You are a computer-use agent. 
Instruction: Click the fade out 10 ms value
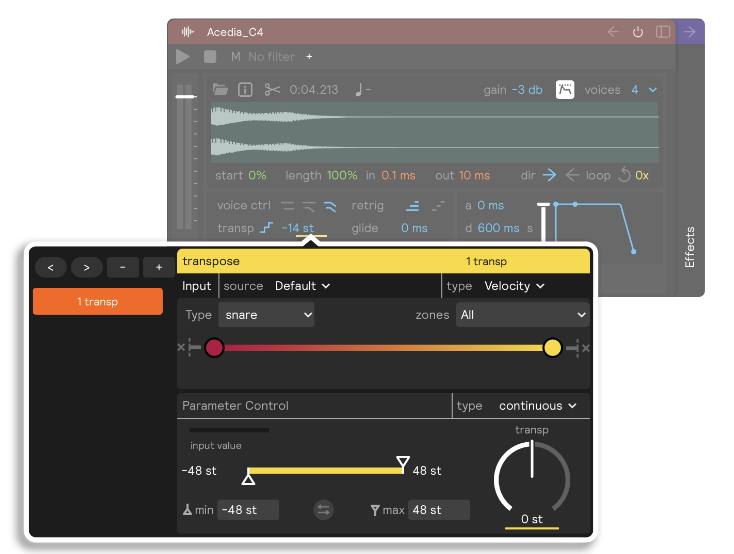click(x=475, y=176)
